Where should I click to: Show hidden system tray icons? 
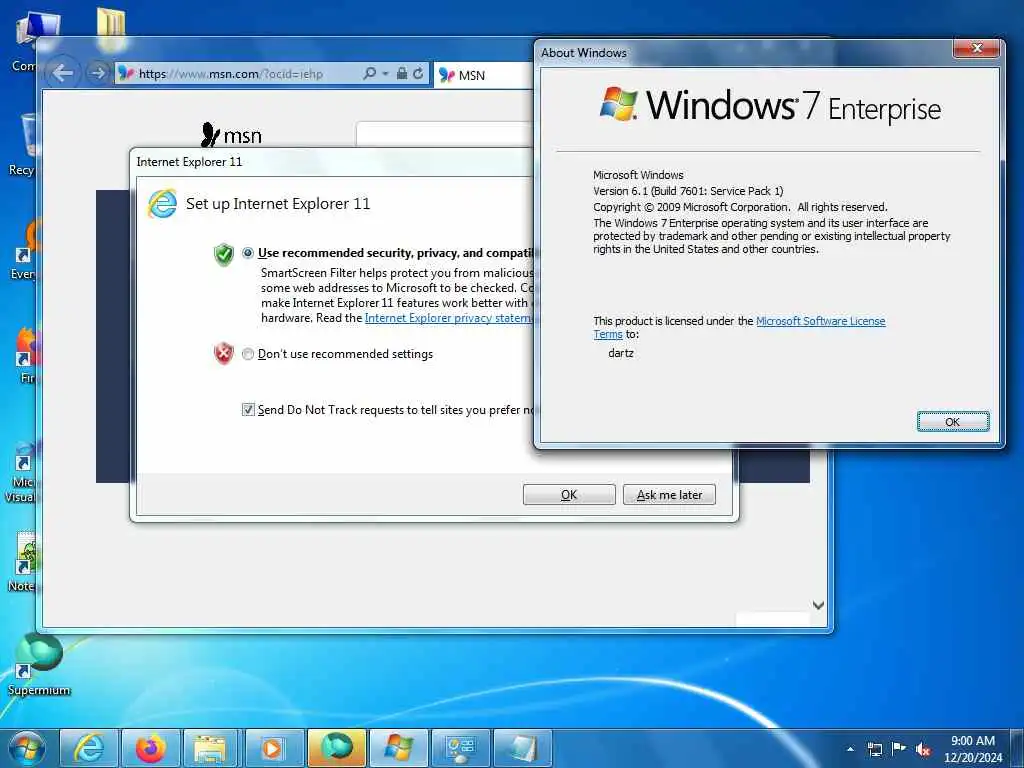(x=850, y=749)
